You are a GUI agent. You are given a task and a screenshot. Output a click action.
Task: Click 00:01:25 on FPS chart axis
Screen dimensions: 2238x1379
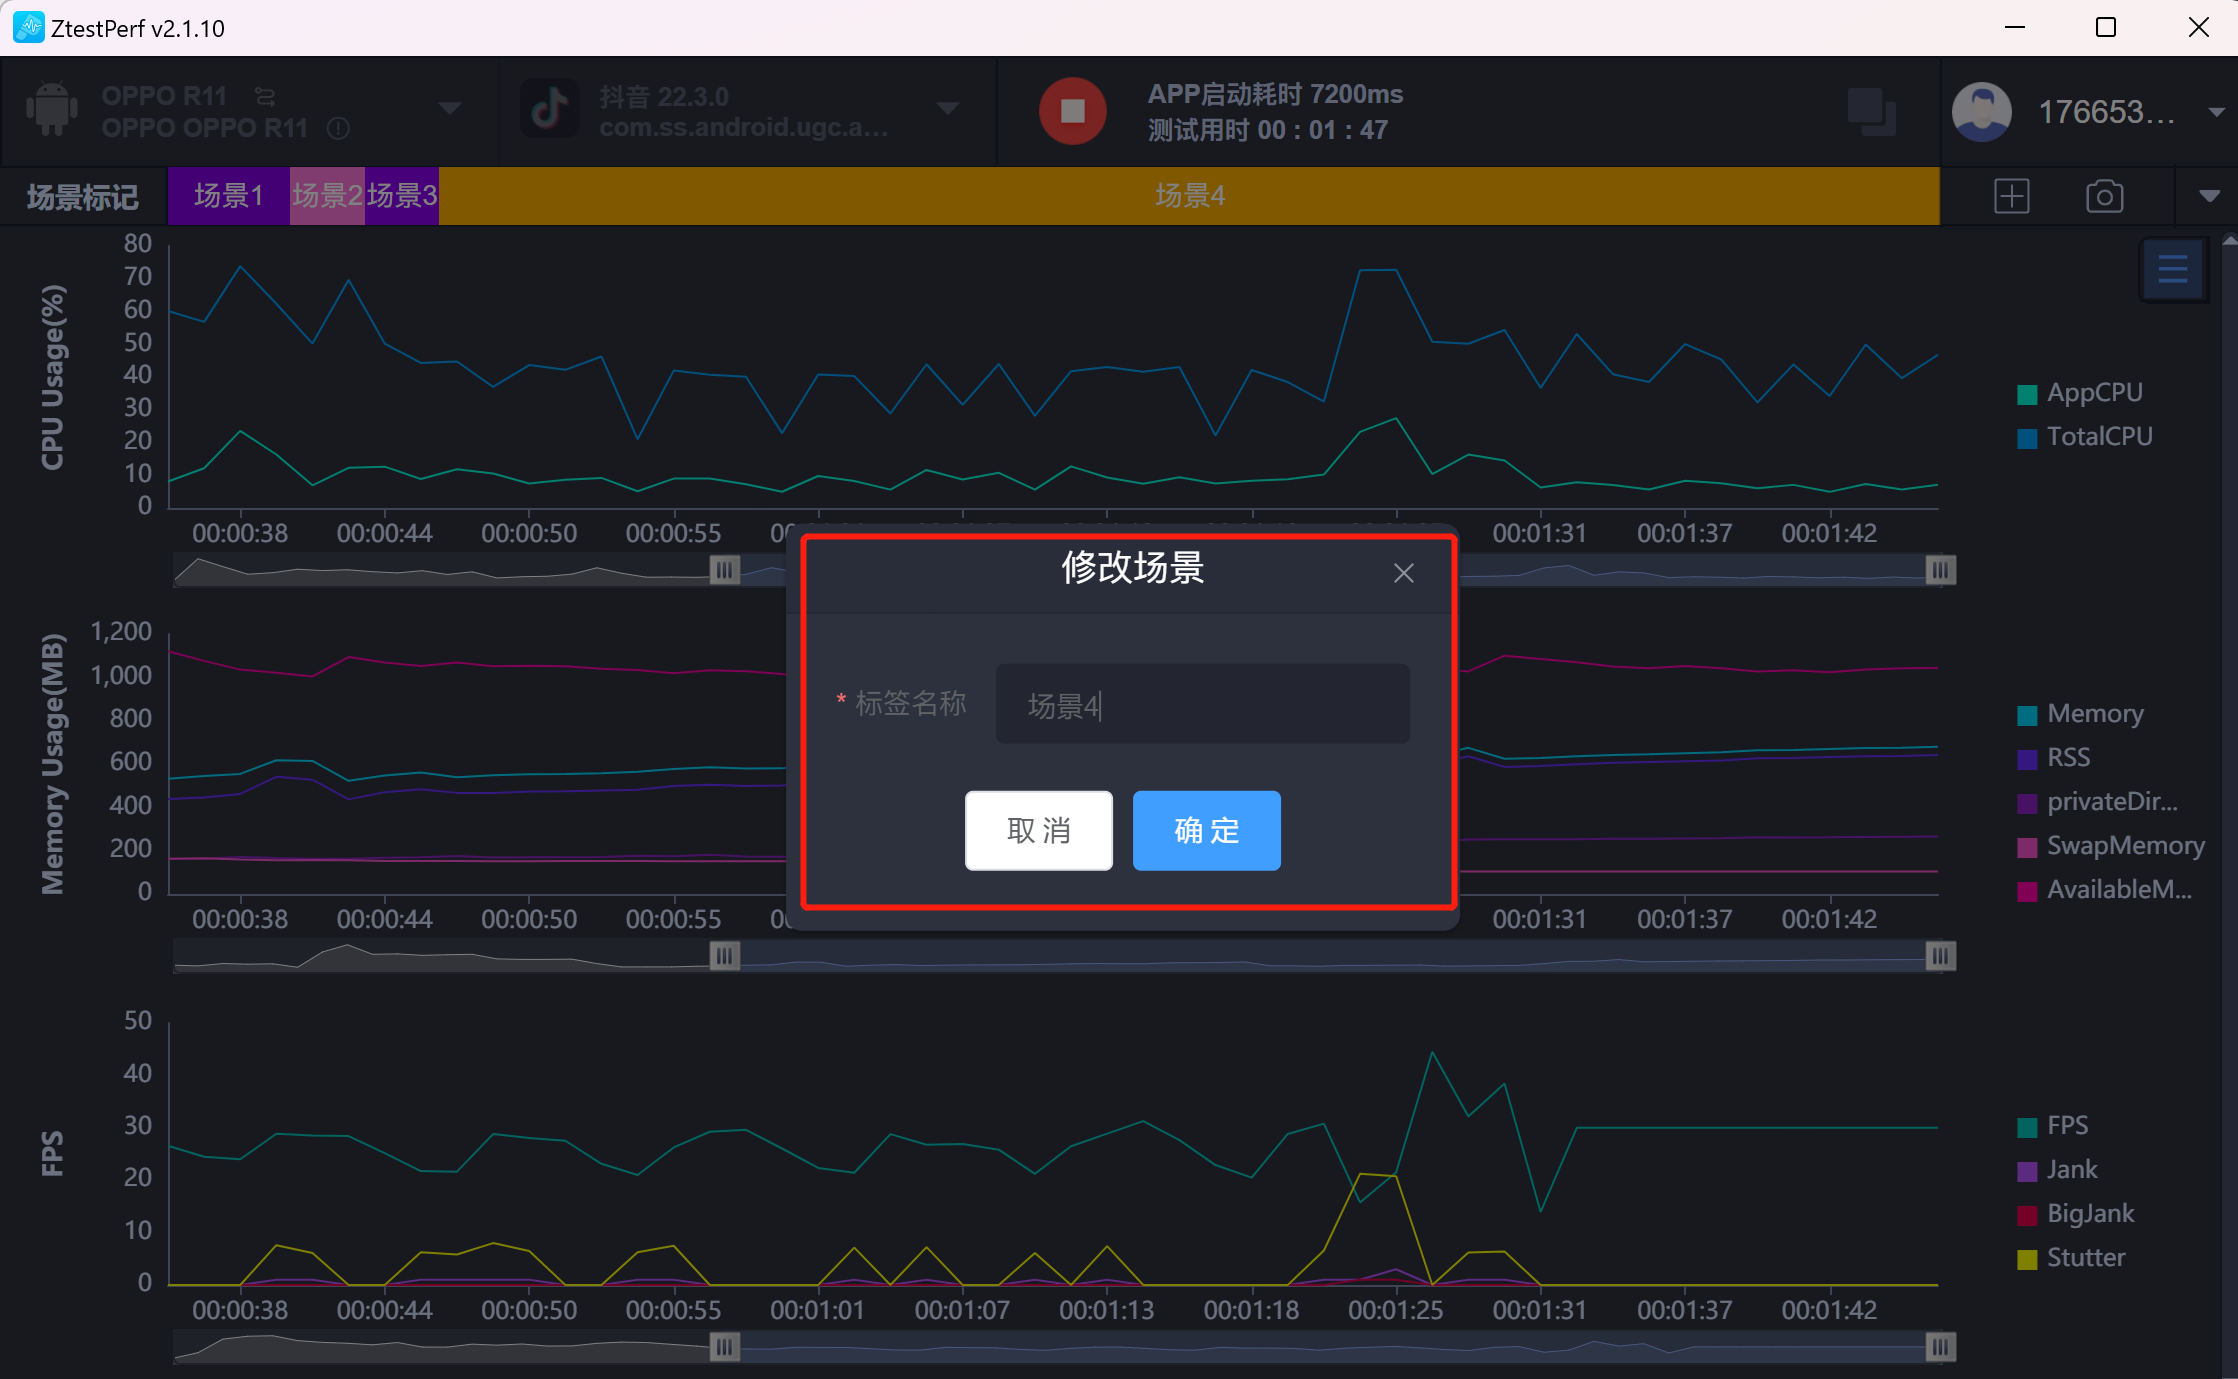(x=1395, y=1310)
